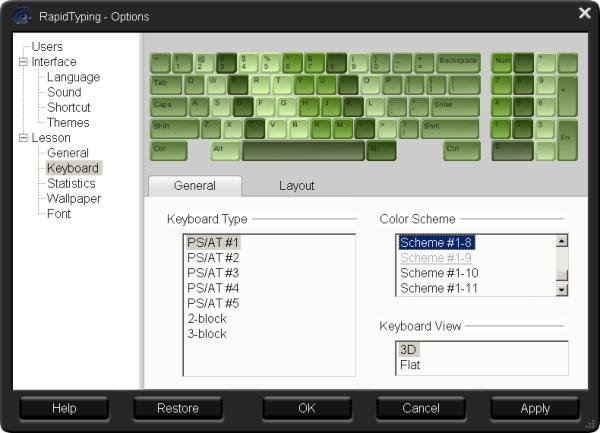
Task: Click the Help button
Action: click(64, 408)
